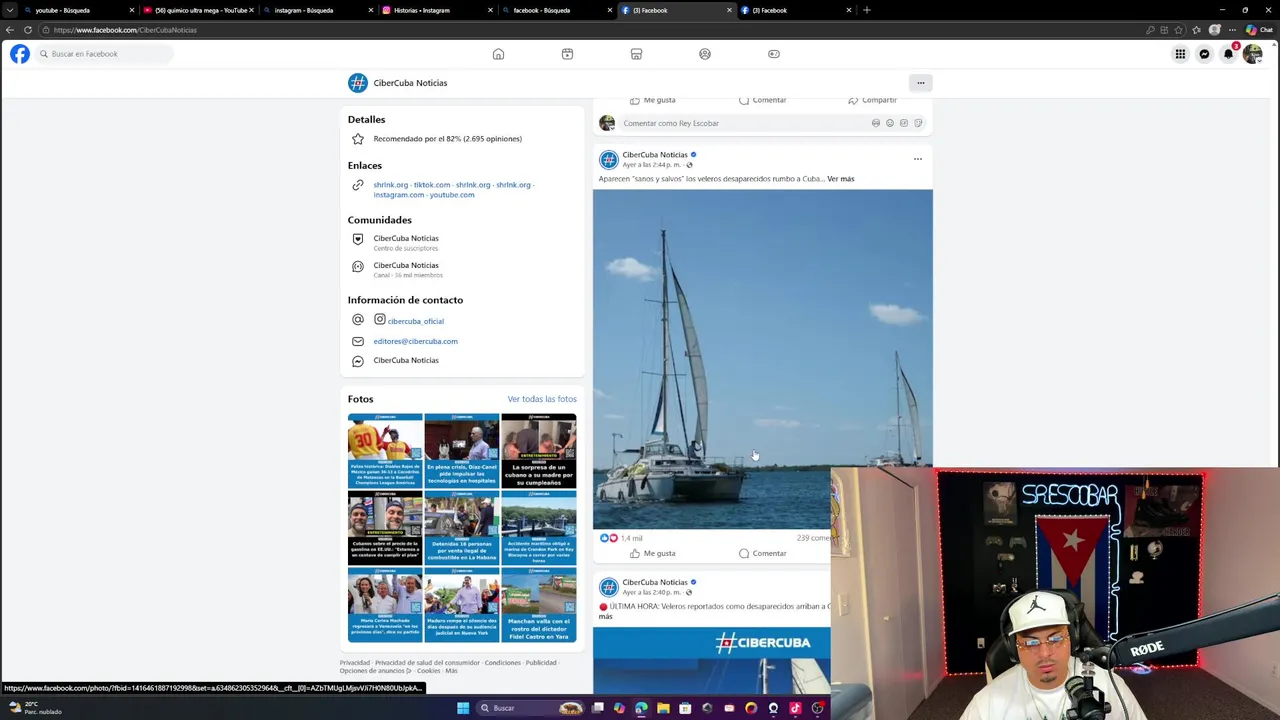1280x720 pixels.
Task: View the 1,4 mil reactions count
Action: [x=631, y=538]
